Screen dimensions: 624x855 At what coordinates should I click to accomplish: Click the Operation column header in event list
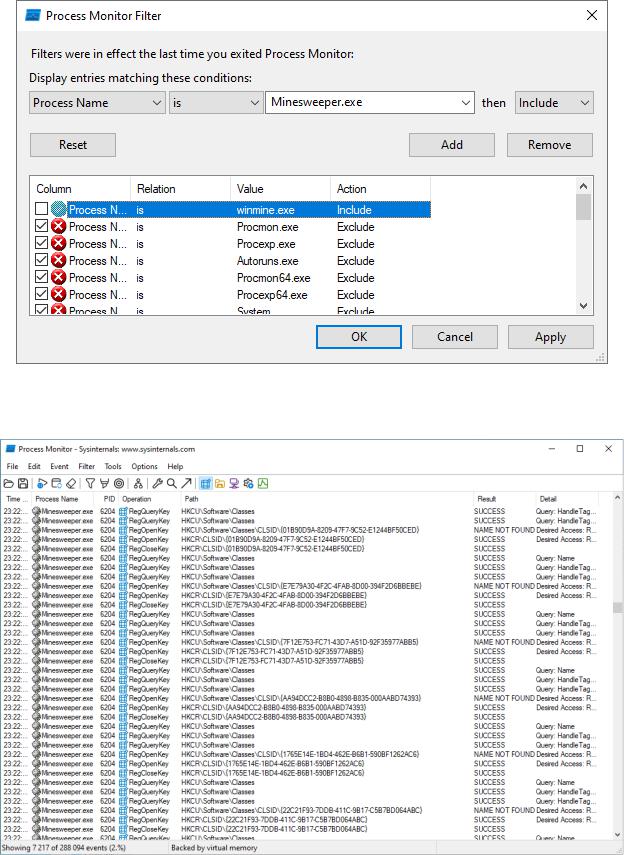click(x=149, y=499)
